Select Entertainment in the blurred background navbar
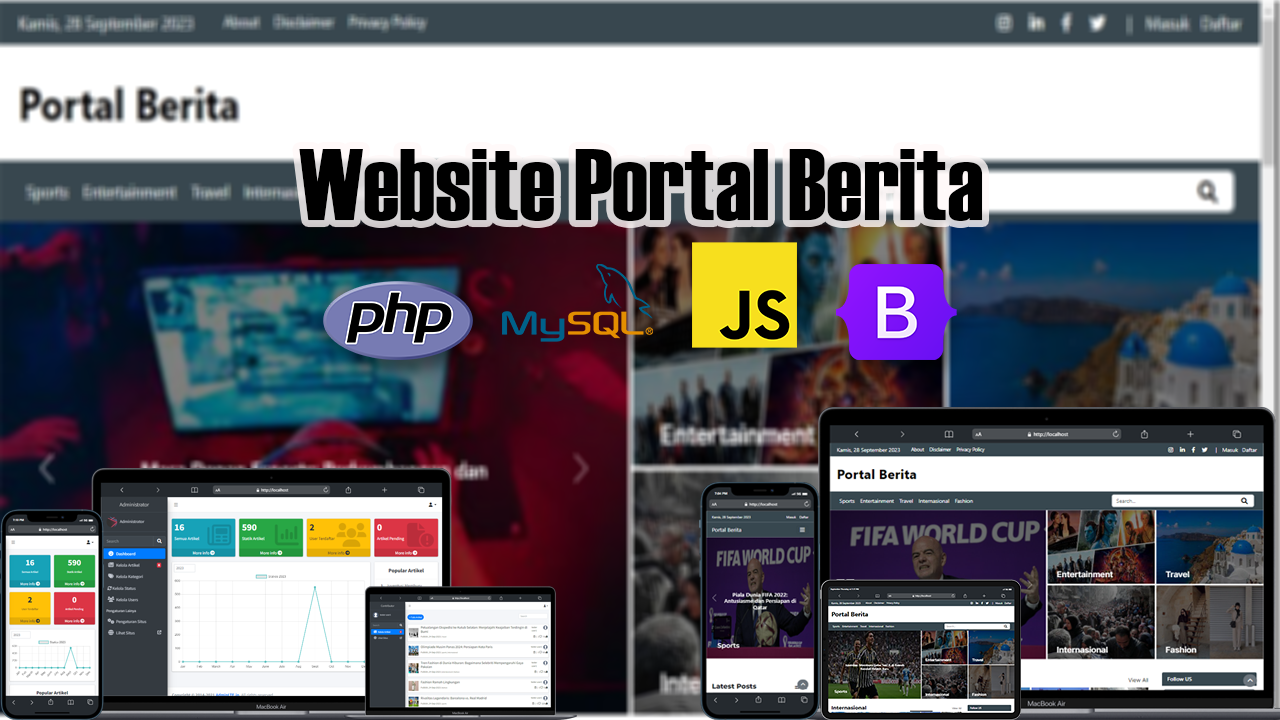This screenshot has height=720, width=1280. pyautogui.click(x=129, y=192)
